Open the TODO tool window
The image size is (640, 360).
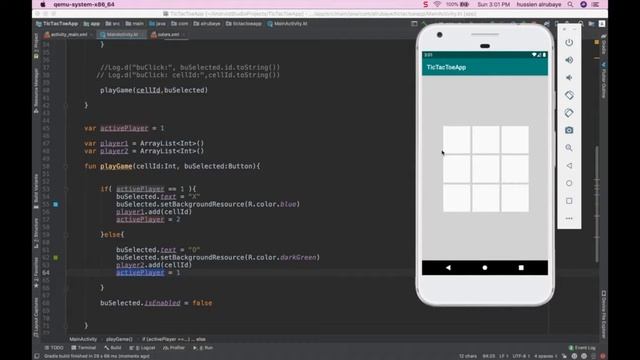tap(54, 348)
